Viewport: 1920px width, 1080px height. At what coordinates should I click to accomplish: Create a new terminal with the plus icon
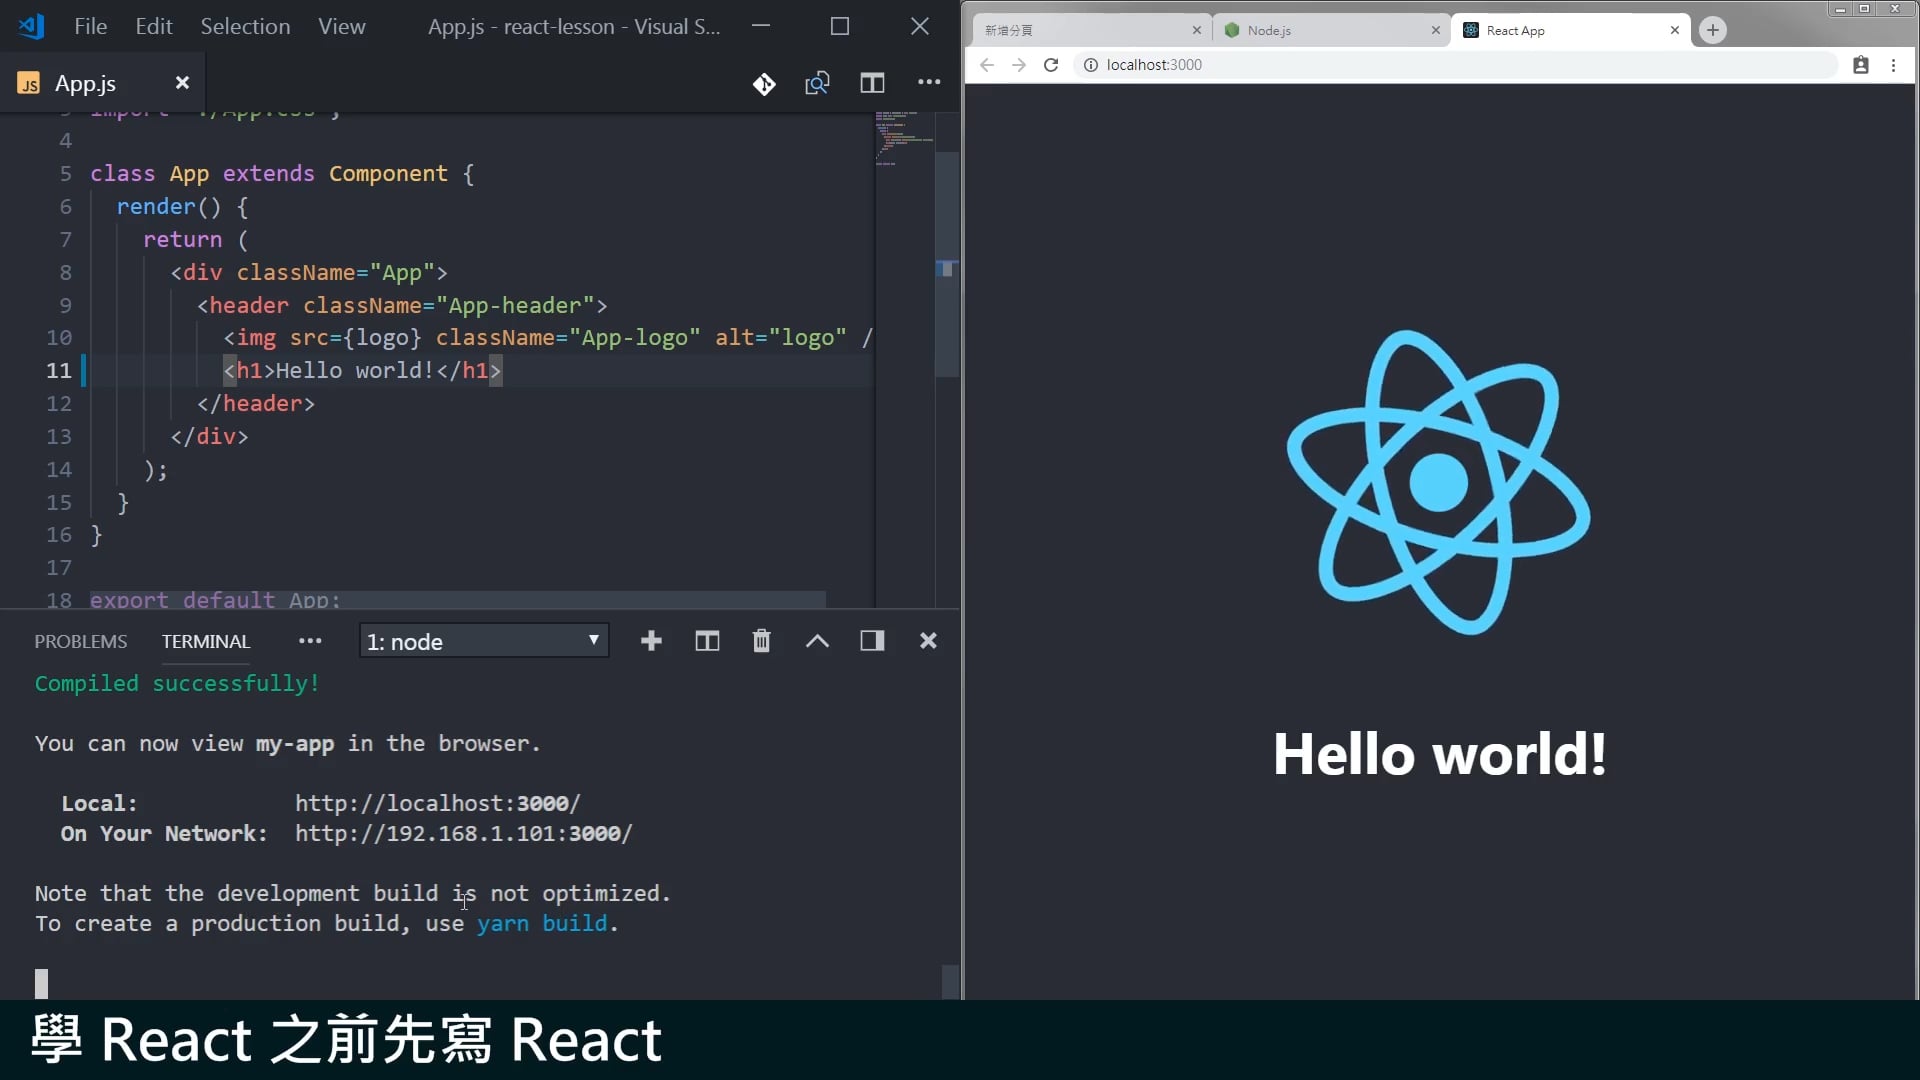(x=651, y=641)
